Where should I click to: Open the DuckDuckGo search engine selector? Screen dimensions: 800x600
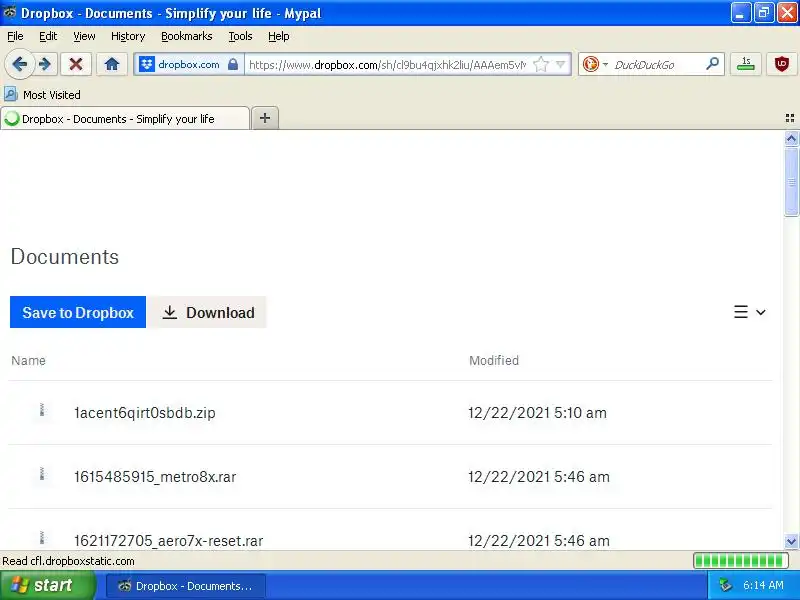(x=595, y=64)
